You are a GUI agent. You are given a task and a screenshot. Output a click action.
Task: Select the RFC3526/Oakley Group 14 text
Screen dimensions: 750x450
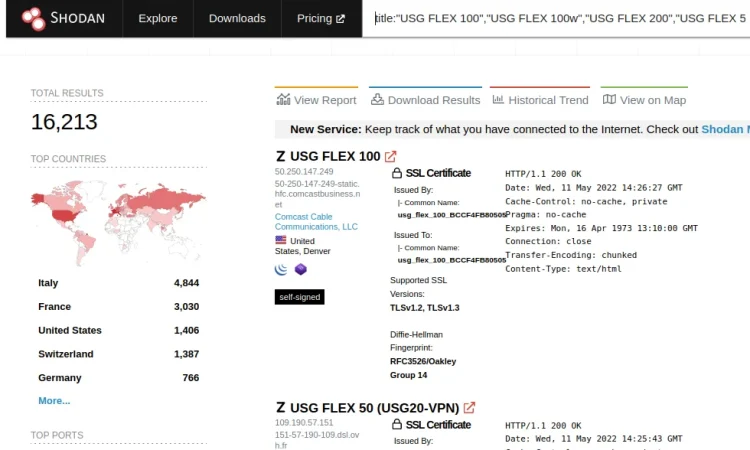[423, 368]
